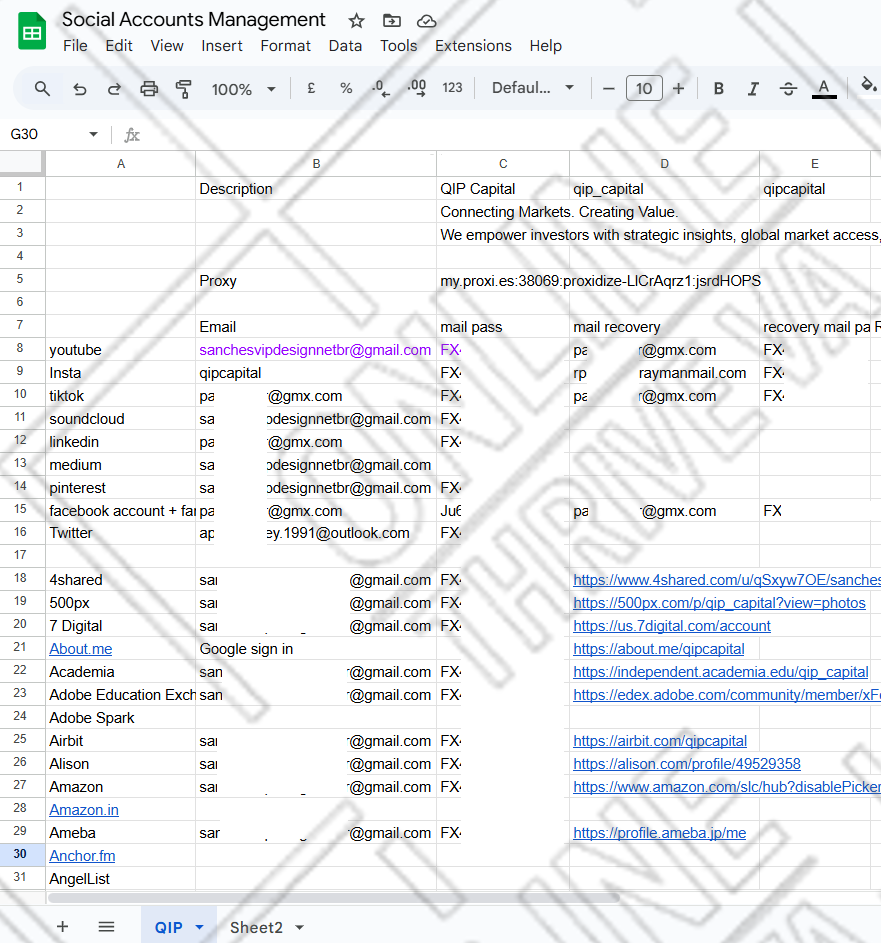
Task: Select the paint format roller icon
Action: click(x=183, y=89)
